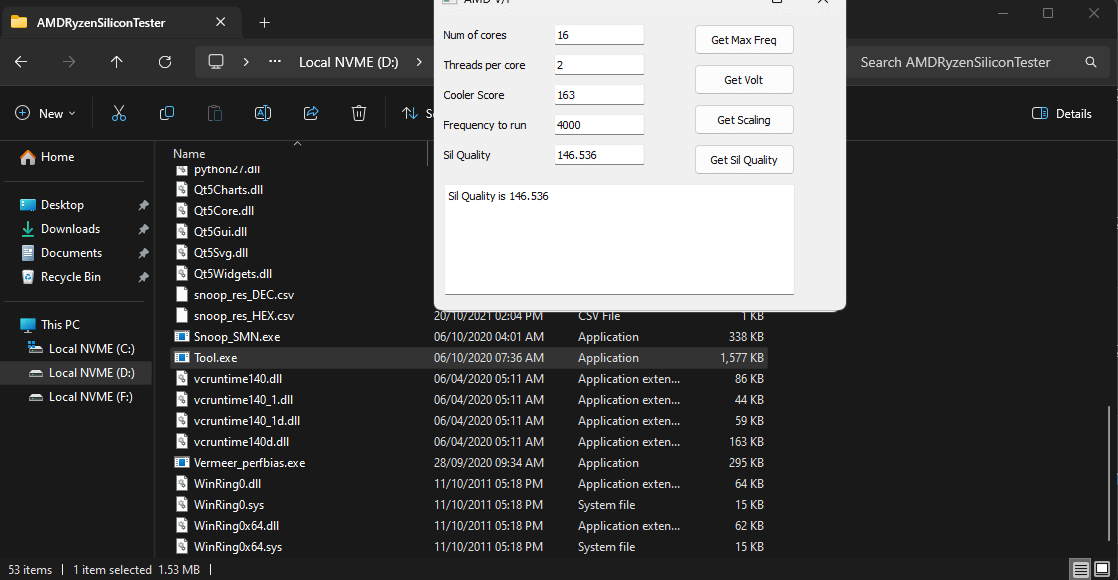1118x580 pixels.
Task: Click the Sort arrows icon in Explorer toolbar
Action: (x=410, y=113)
